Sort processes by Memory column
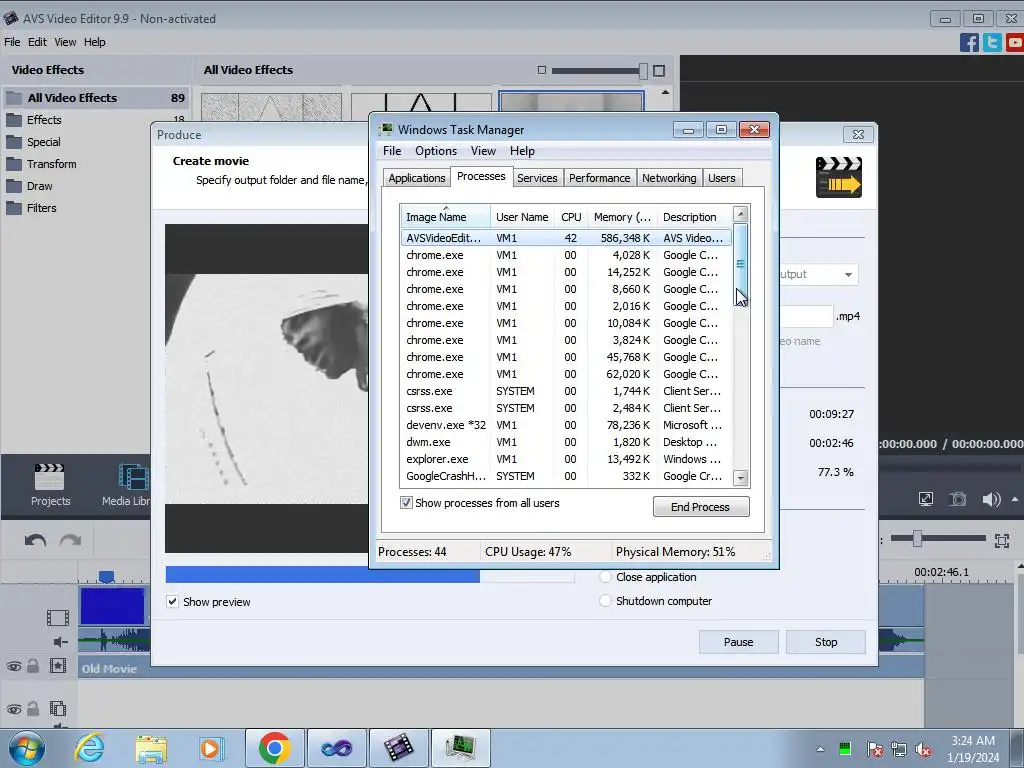 click(622, 217)
